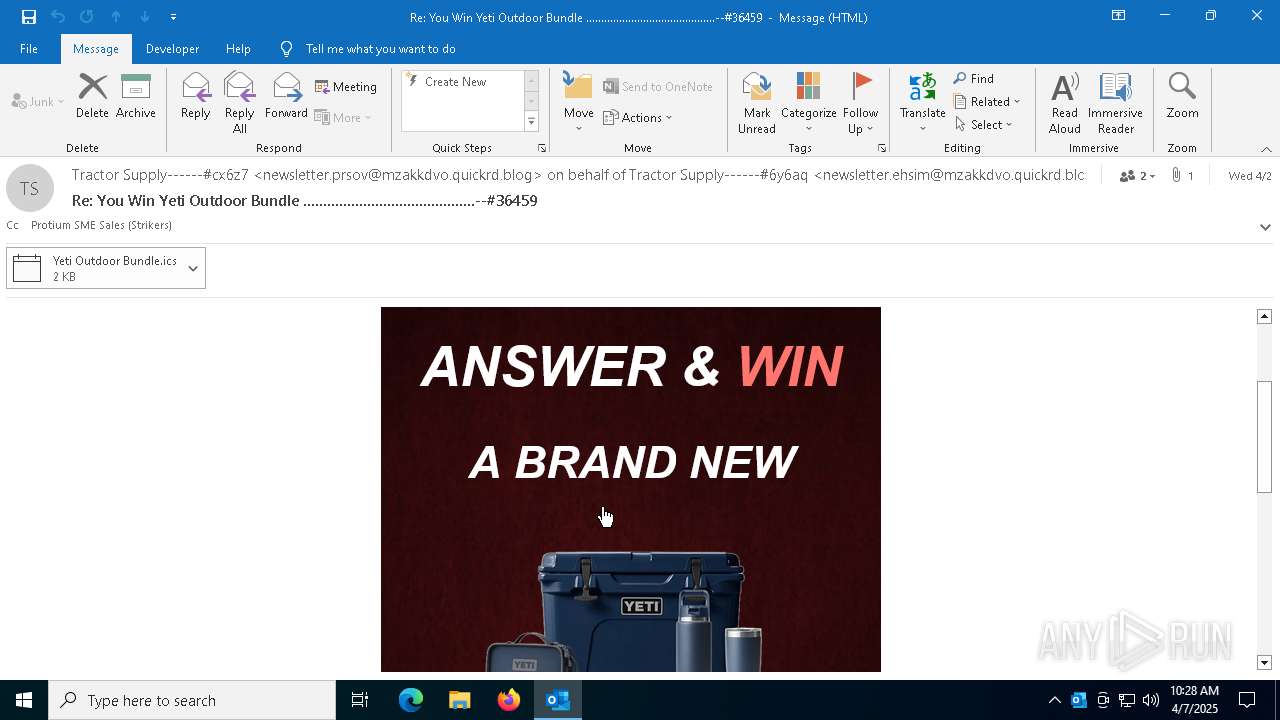This screenshot has height=720, width=1280.
Task: Expand the Quick Steps gallery
Action: click(x=531, y=122)
